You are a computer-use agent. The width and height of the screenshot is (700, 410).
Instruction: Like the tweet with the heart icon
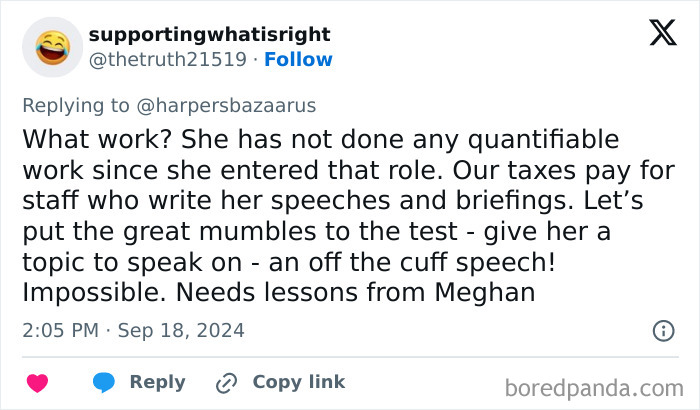37,382
